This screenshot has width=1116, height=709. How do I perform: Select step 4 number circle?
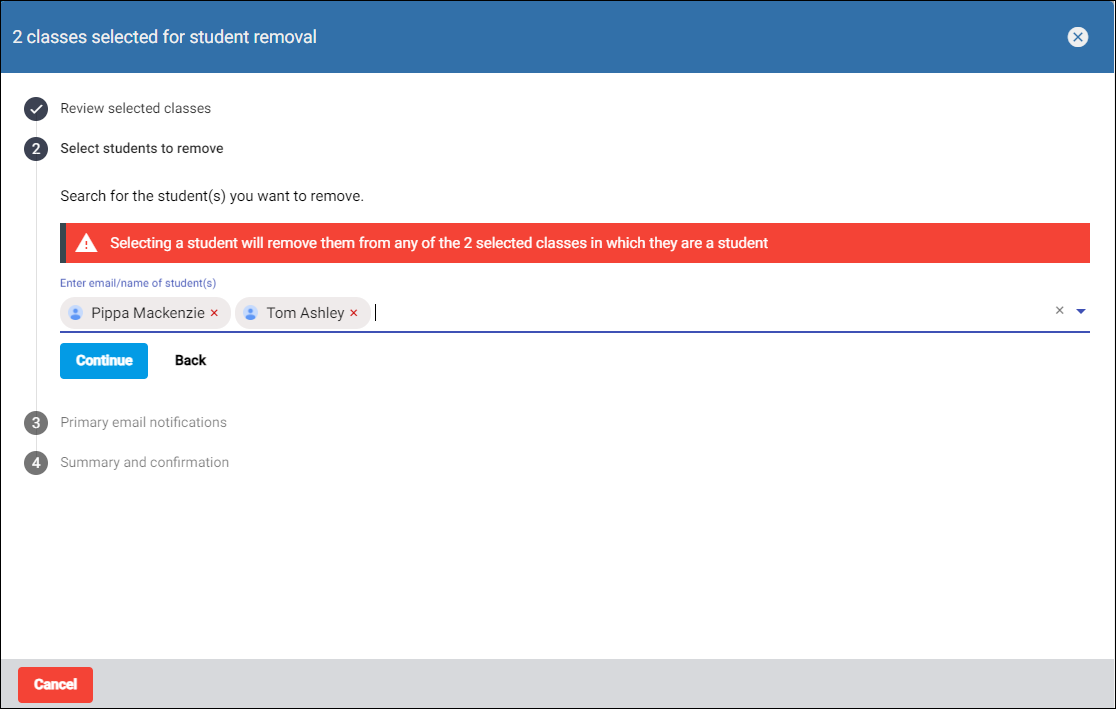(x=36, y=463)
